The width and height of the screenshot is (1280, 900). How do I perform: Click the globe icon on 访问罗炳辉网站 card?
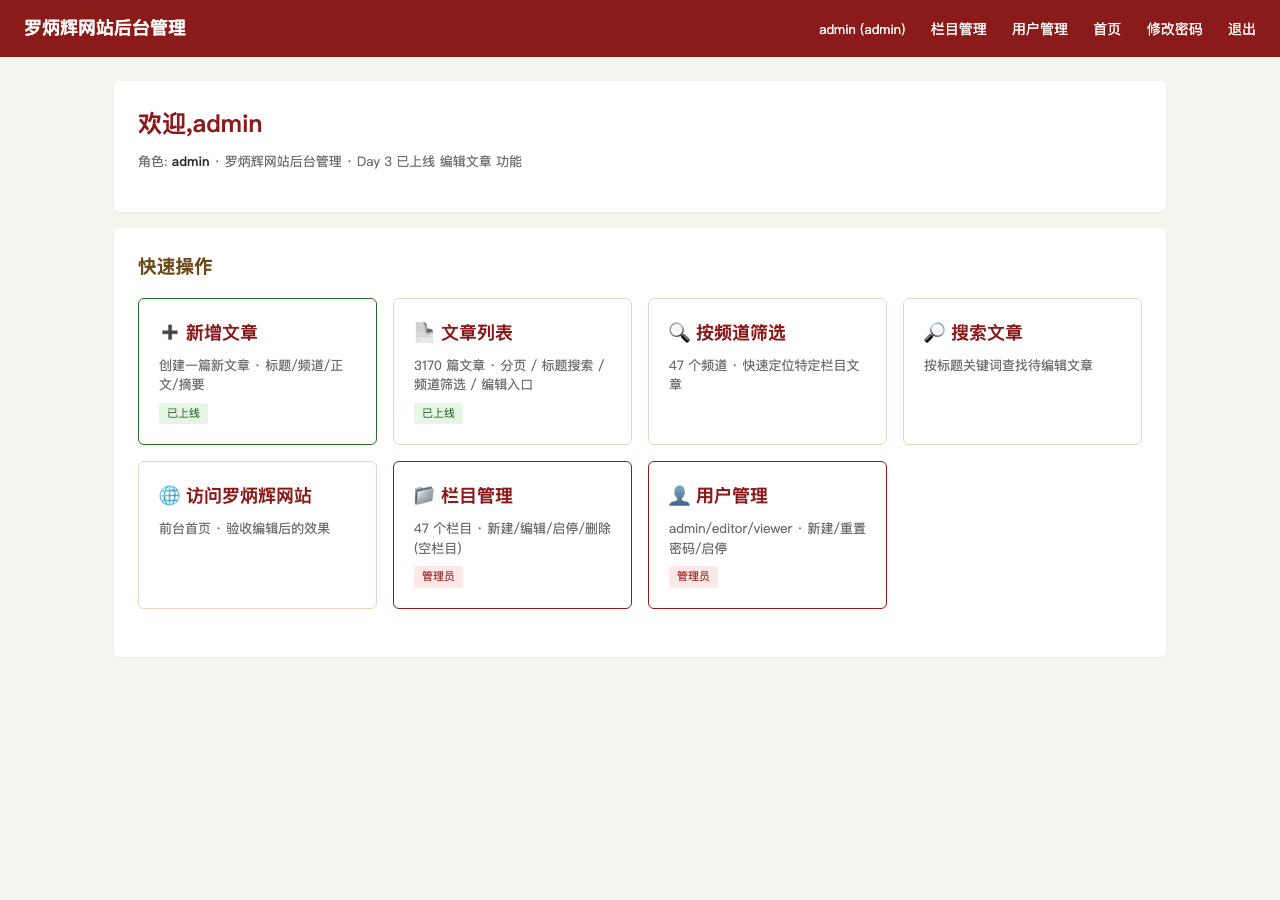coord(169,496)
